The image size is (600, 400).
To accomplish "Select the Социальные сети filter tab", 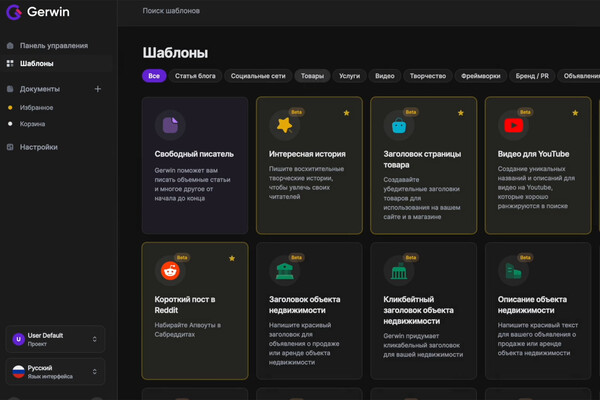I will pyautogui.click(x=258, y=76).
